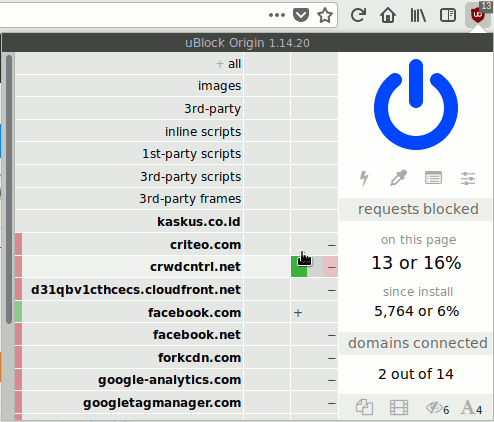Click global rule cell for 3rd-party scripts

click(267, 176)
